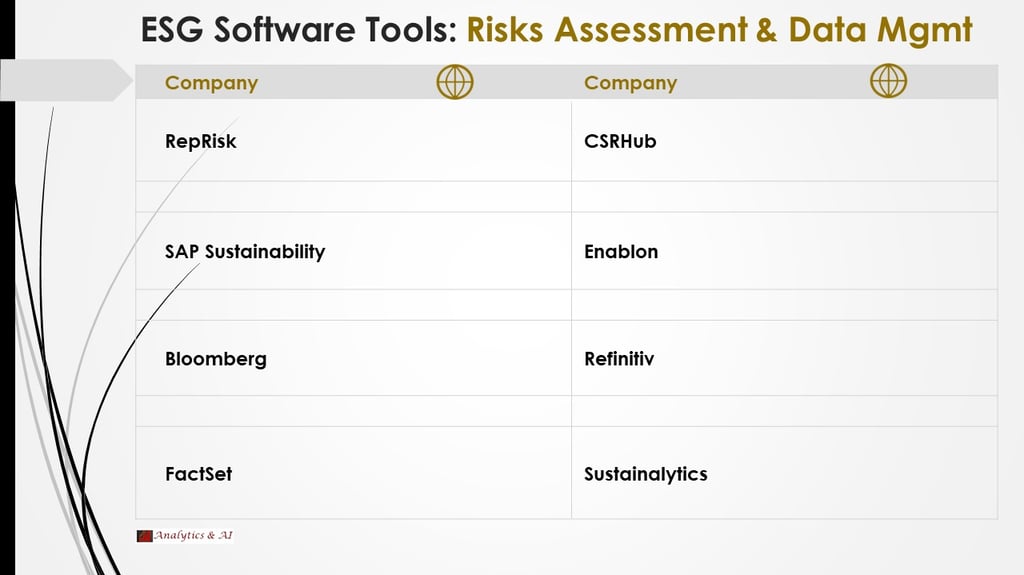Click the right globe icon in header
Image resolution: width=1024 pixels, height=575 pixels.
click(x=888, y=81)
